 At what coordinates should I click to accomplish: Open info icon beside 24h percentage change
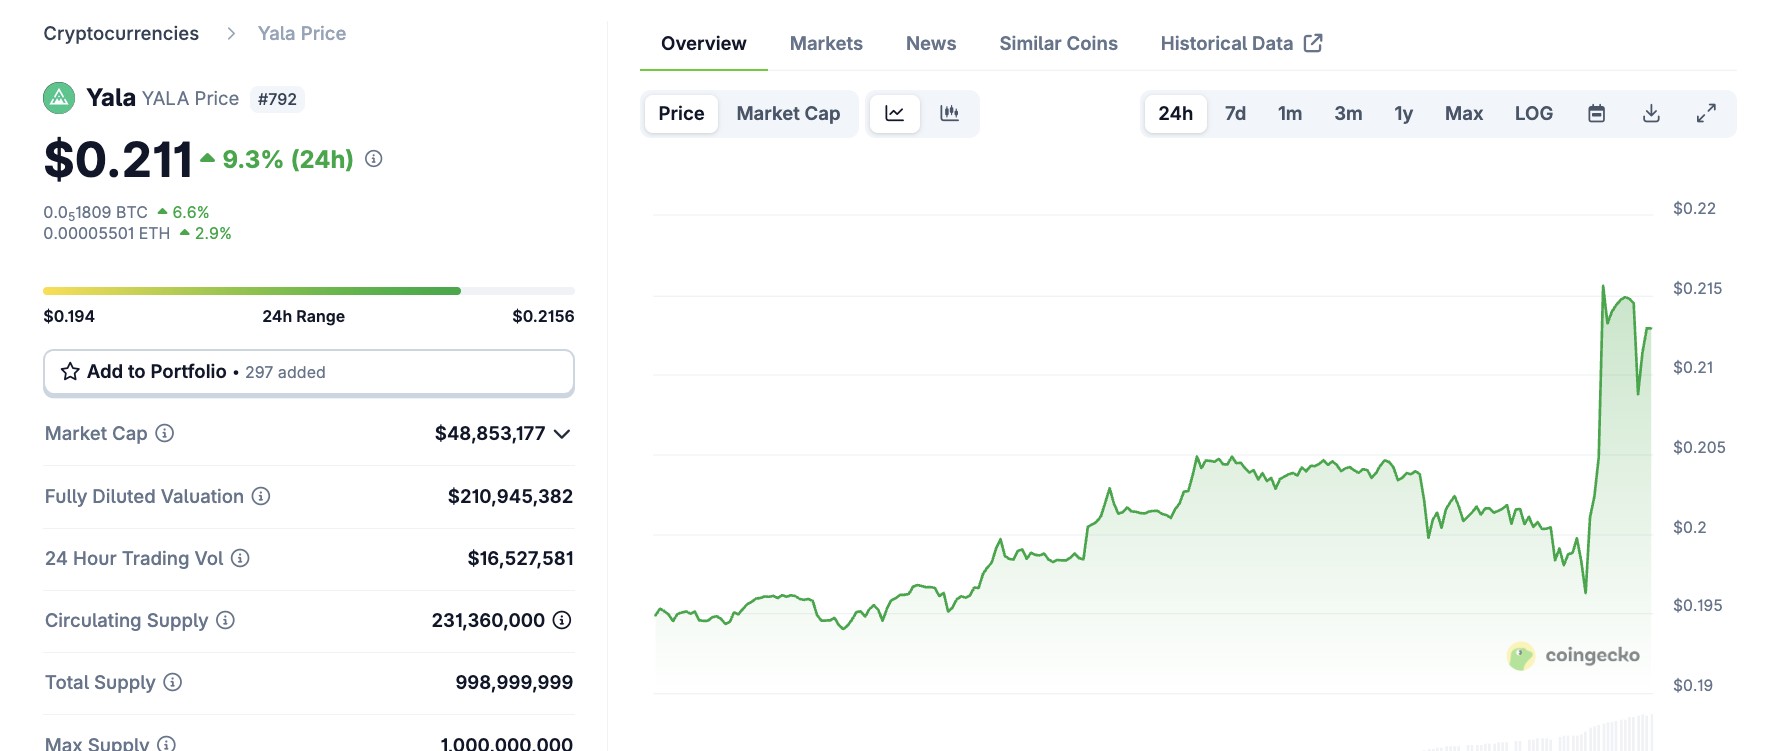click(374, 159)
